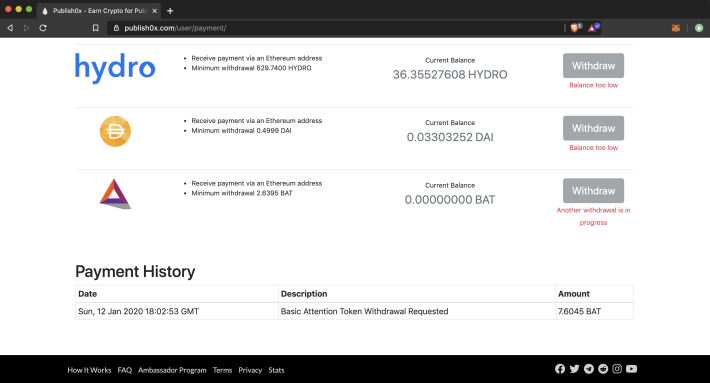
Task: Withdraw DAI balance
Action: [x=593, y=128]
